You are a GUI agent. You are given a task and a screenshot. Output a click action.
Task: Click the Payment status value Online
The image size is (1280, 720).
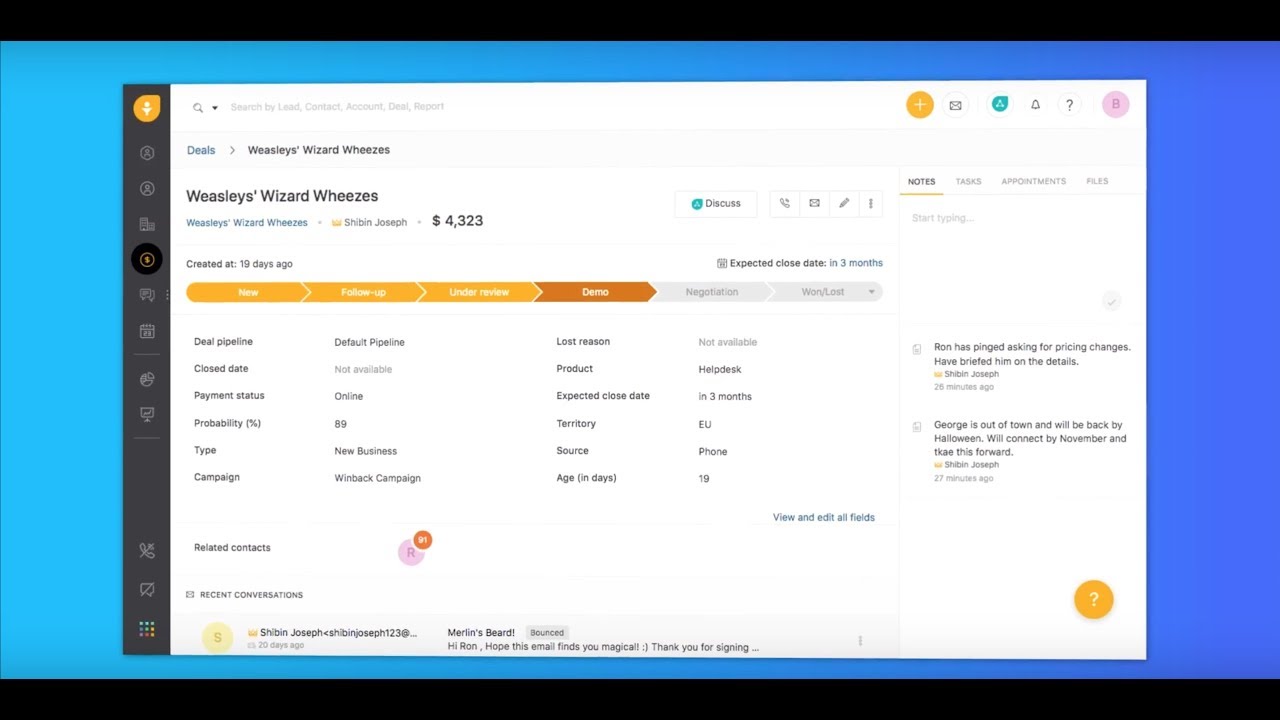[x=348, y=396]
